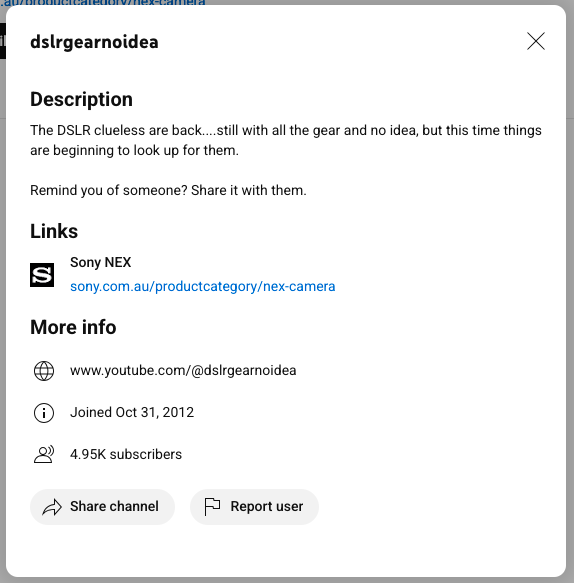
Task: Click the flag icon in Report user
Action: click(212, 507)
